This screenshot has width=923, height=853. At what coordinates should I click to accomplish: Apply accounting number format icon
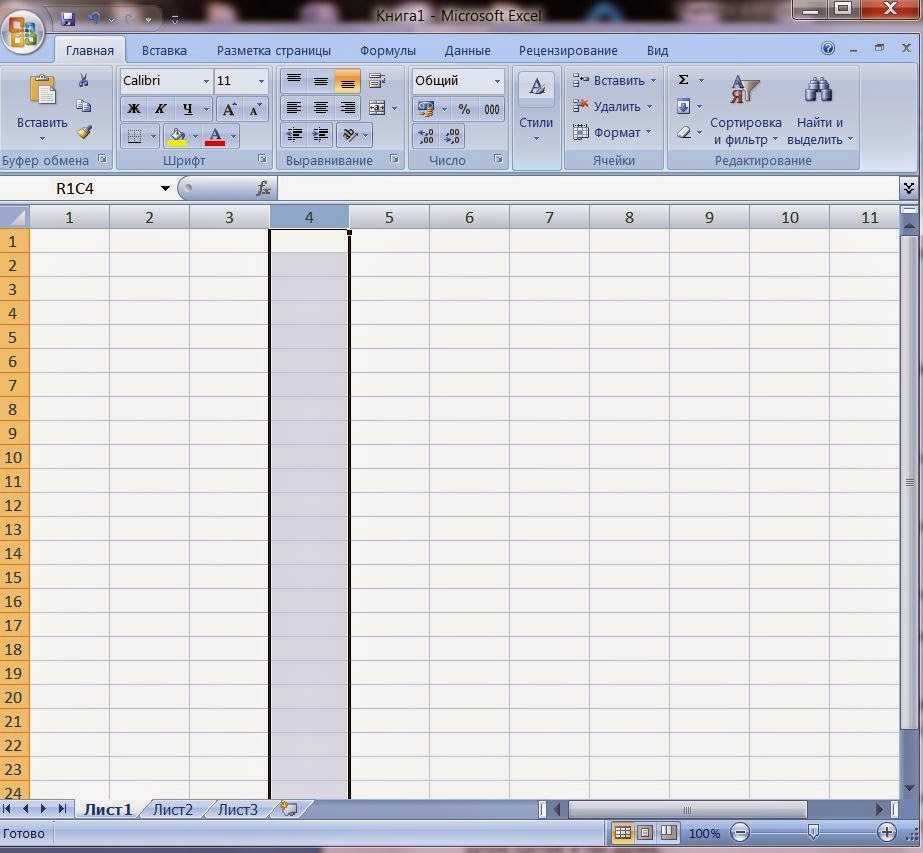pos(426,109)
